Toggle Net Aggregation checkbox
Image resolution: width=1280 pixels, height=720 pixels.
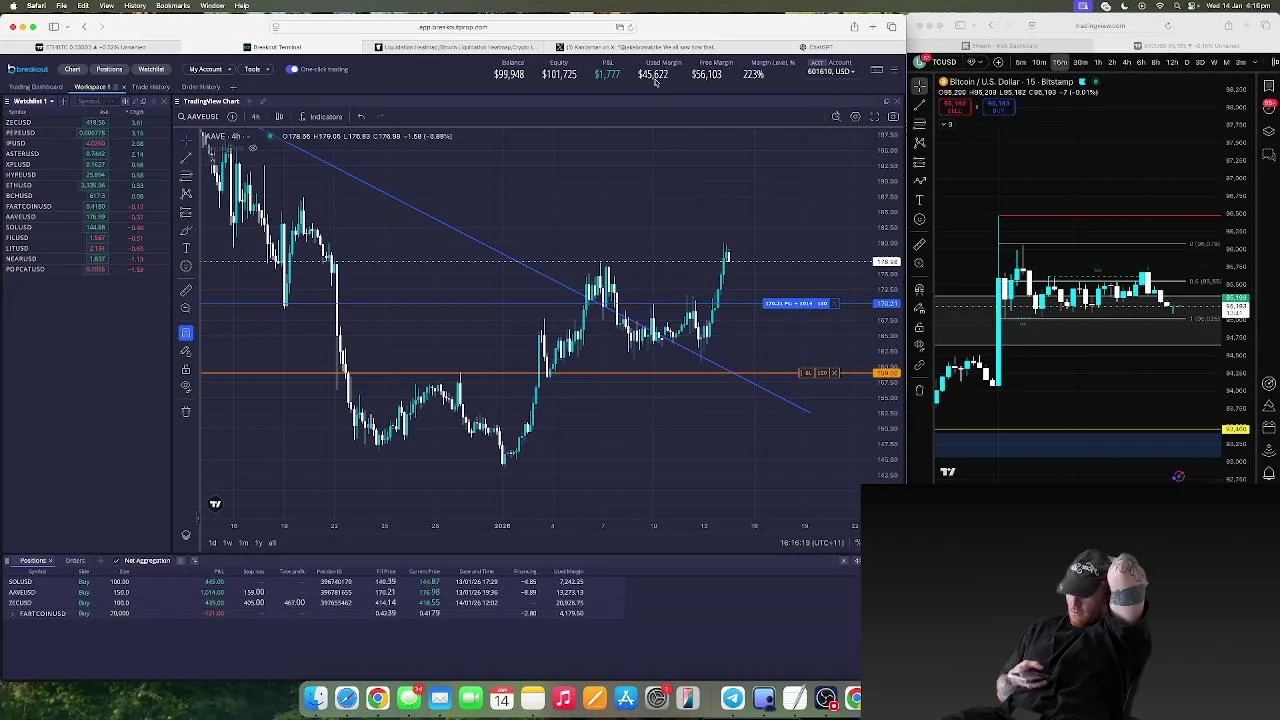click(117, 561)
